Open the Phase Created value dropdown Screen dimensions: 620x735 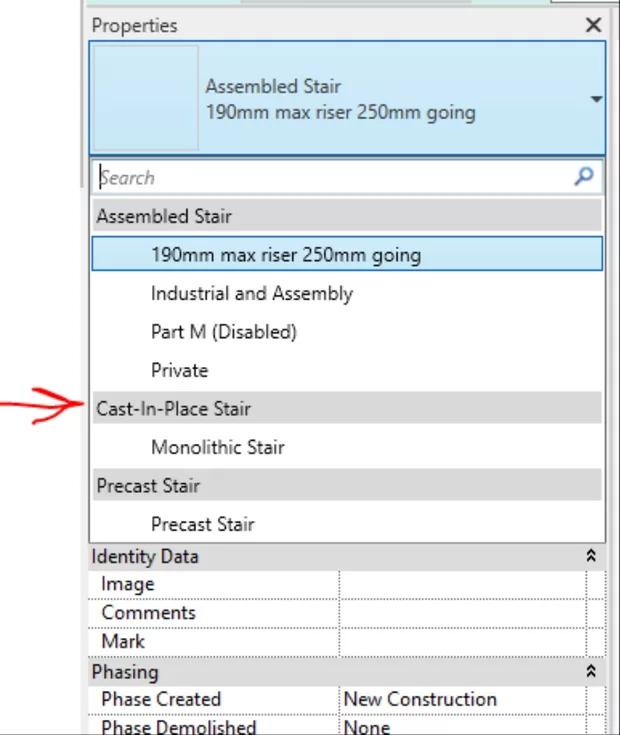coord(462,699)
